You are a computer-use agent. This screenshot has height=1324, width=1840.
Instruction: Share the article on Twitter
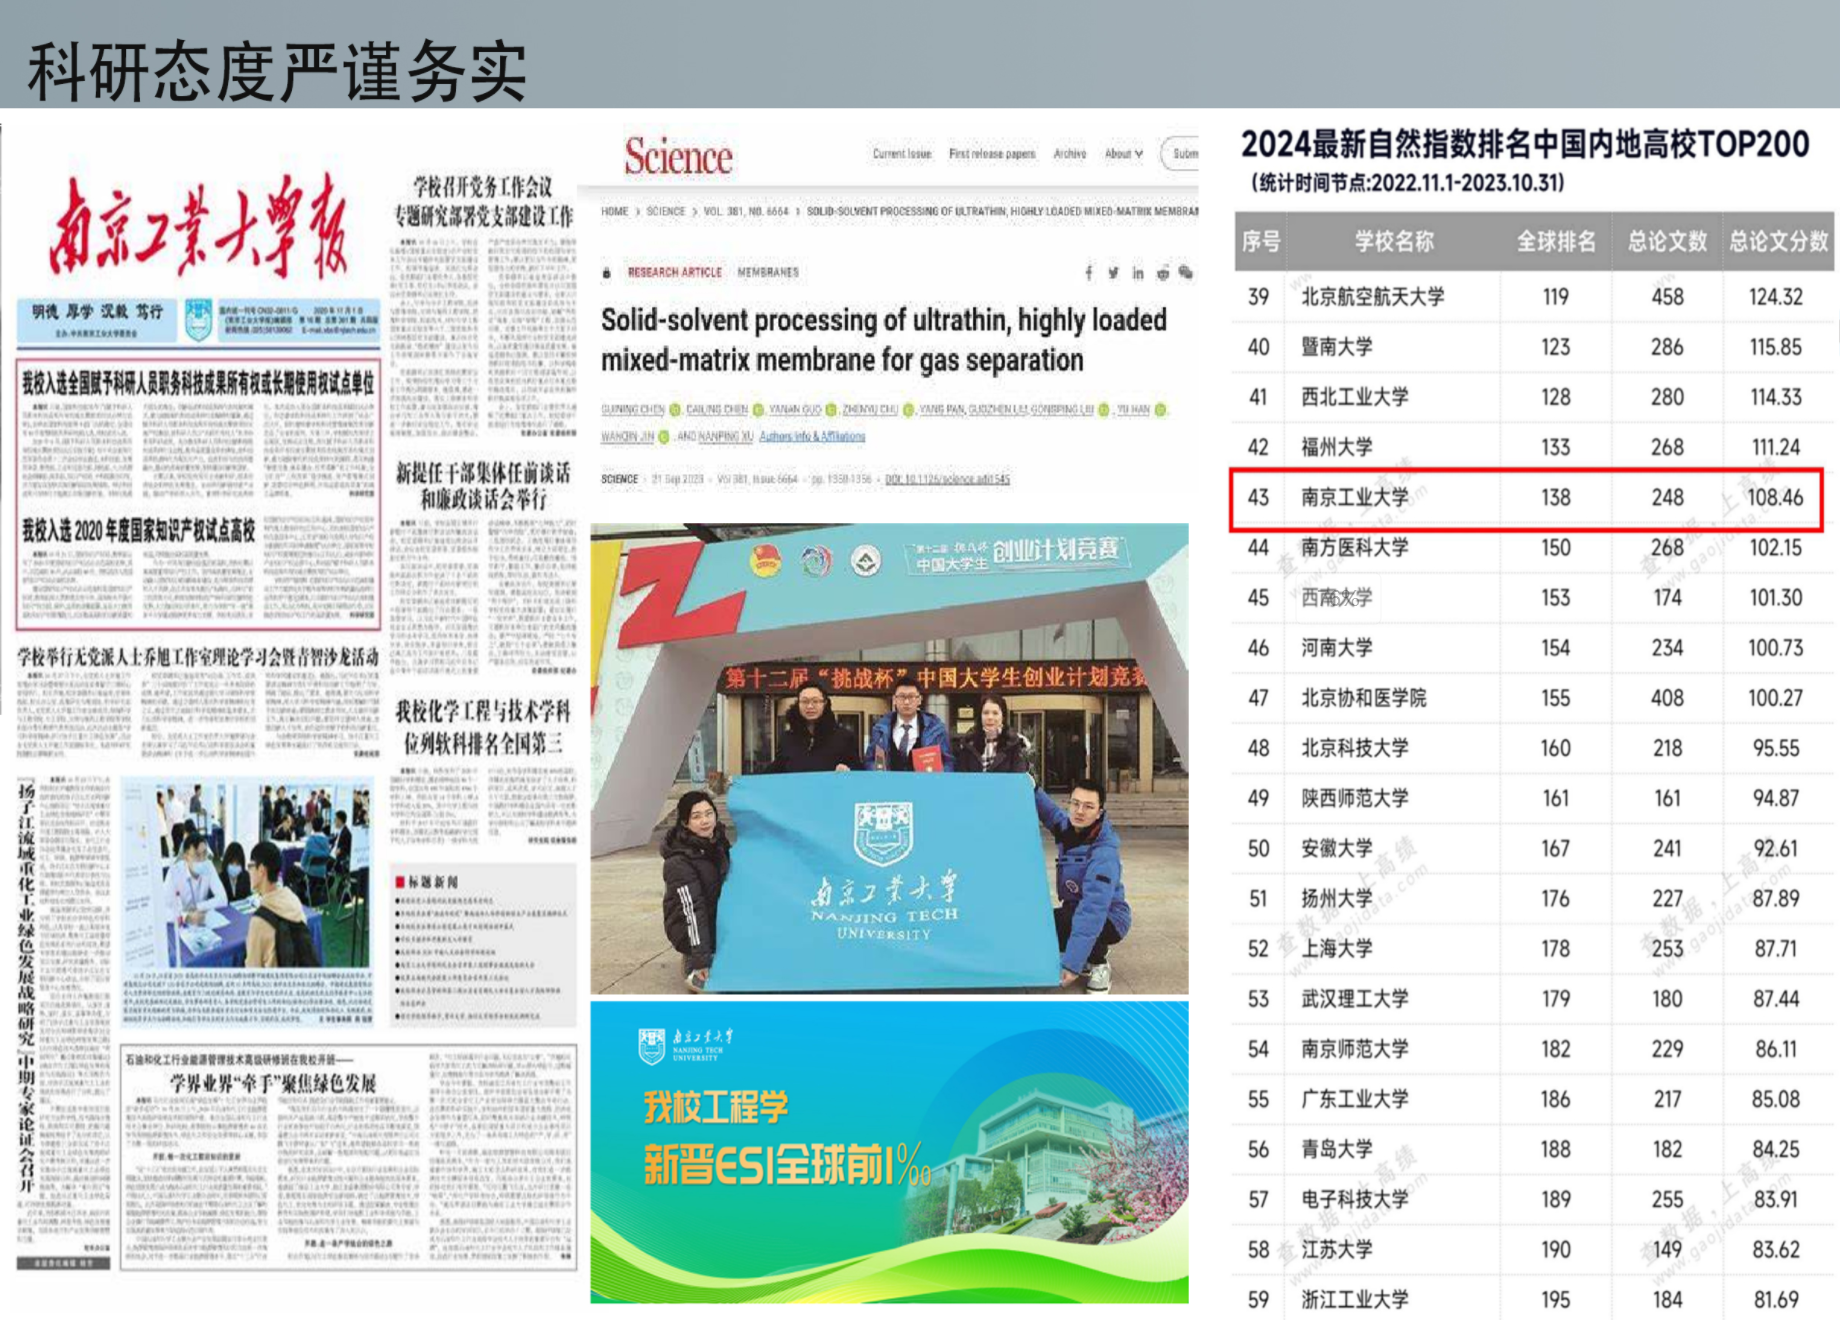coord(1113,273)
